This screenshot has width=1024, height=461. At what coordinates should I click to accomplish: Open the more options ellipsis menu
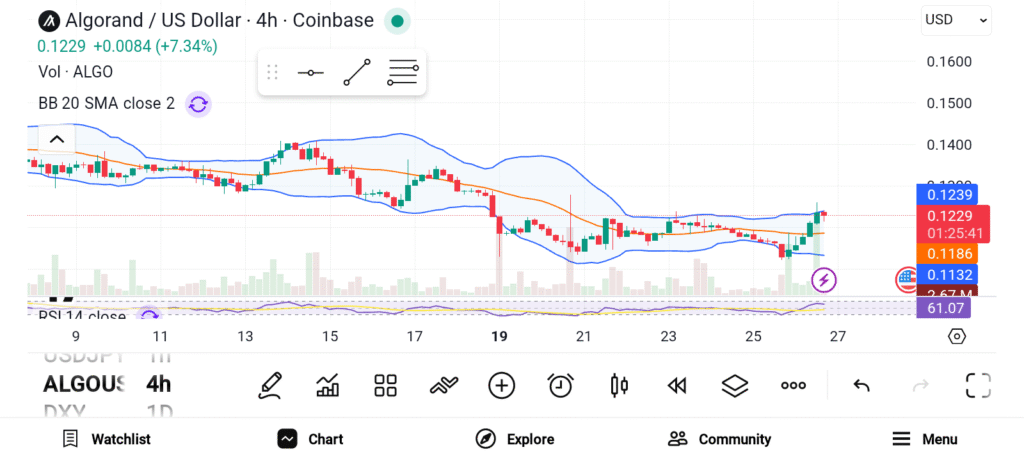(793, 385)
